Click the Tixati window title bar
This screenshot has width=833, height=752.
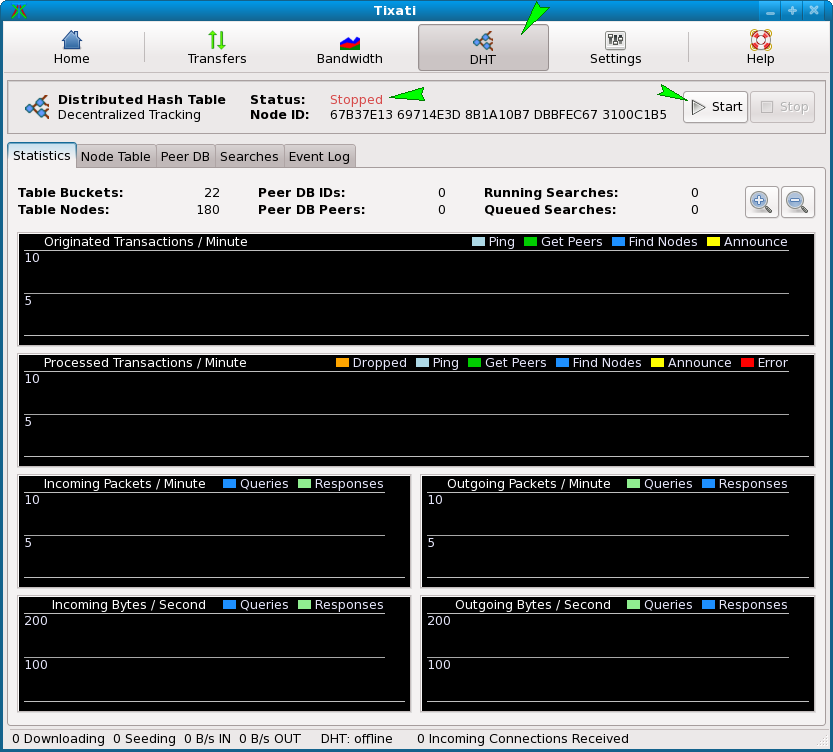point(395,11)
